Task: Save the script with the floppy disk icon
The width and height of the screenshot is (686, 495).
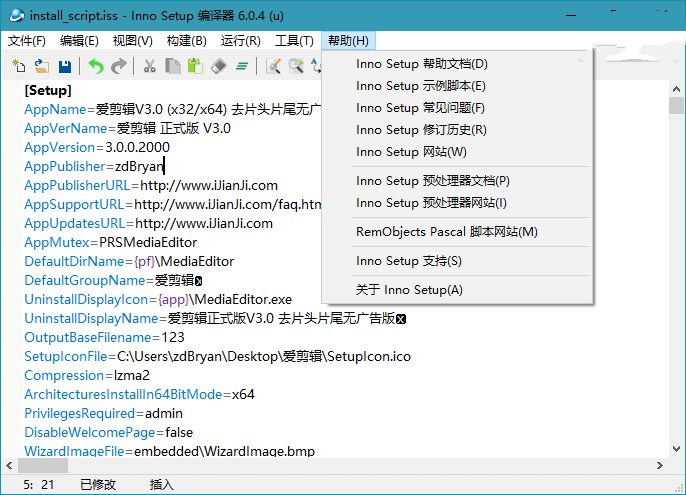Action: point(65,66)
